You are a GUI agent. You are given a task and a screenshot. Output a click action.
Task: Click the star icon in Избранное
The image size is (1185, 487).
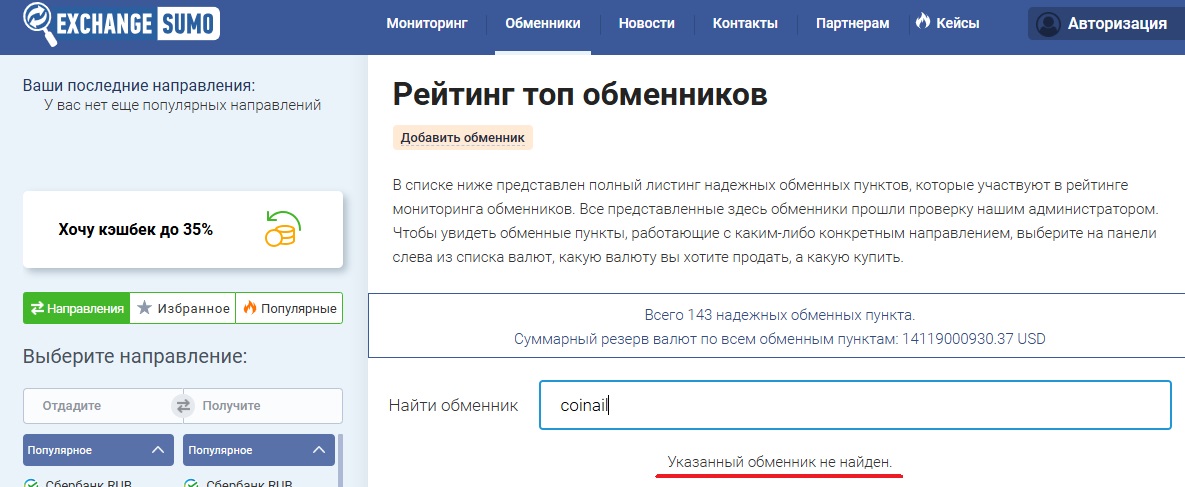144,308
